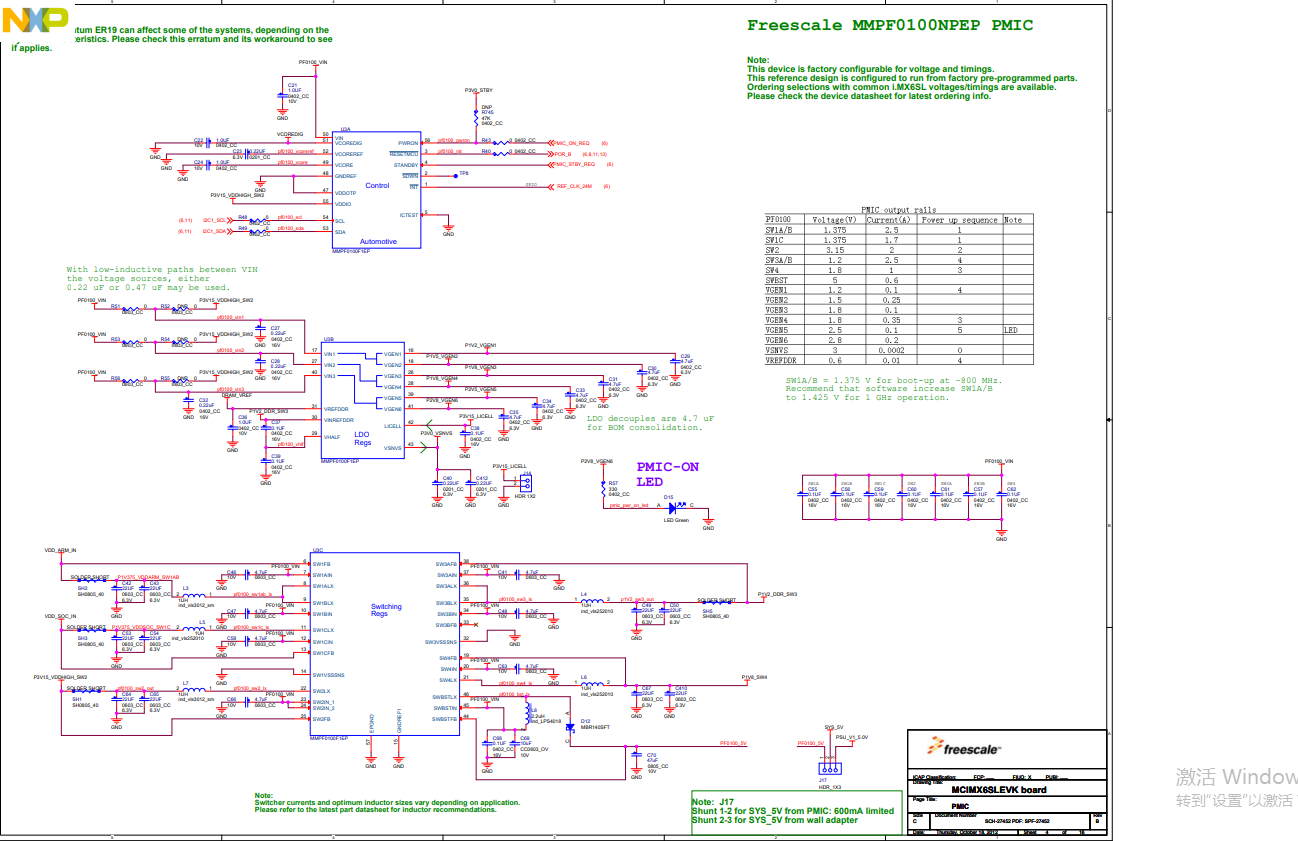Click the 'SW1C' row label in rails table
The width and height of the screenshot is (1298, 841).
point(775,240)
